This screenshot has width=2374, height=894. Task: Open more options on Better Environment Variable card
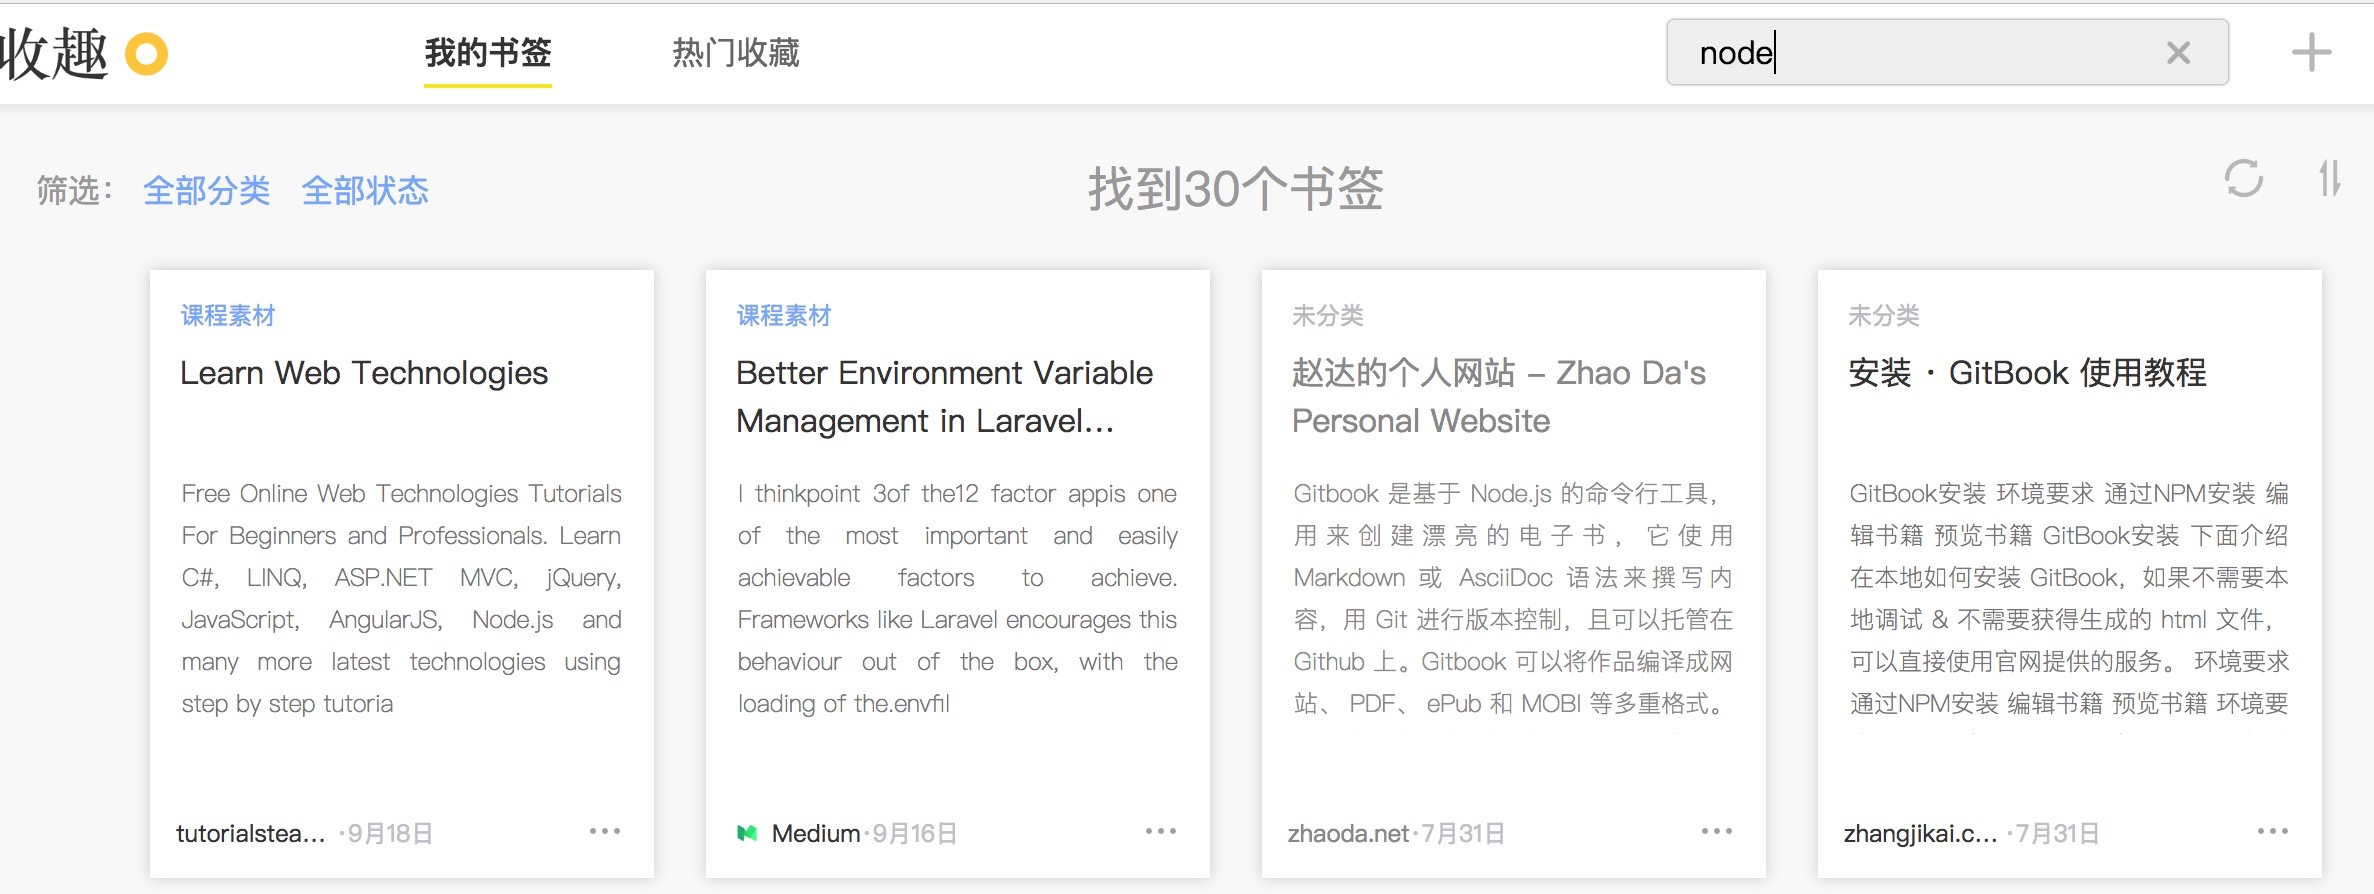(x=1161, y=831)
